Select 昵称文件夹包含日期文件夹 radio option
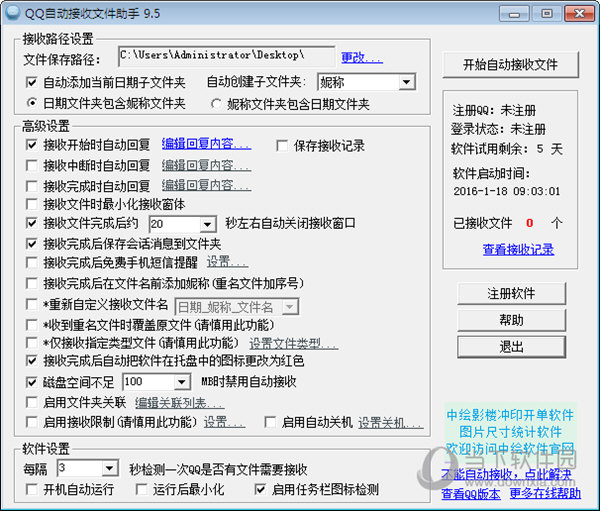The width and height of the screenshot is (600, 511). coord(216,104)
